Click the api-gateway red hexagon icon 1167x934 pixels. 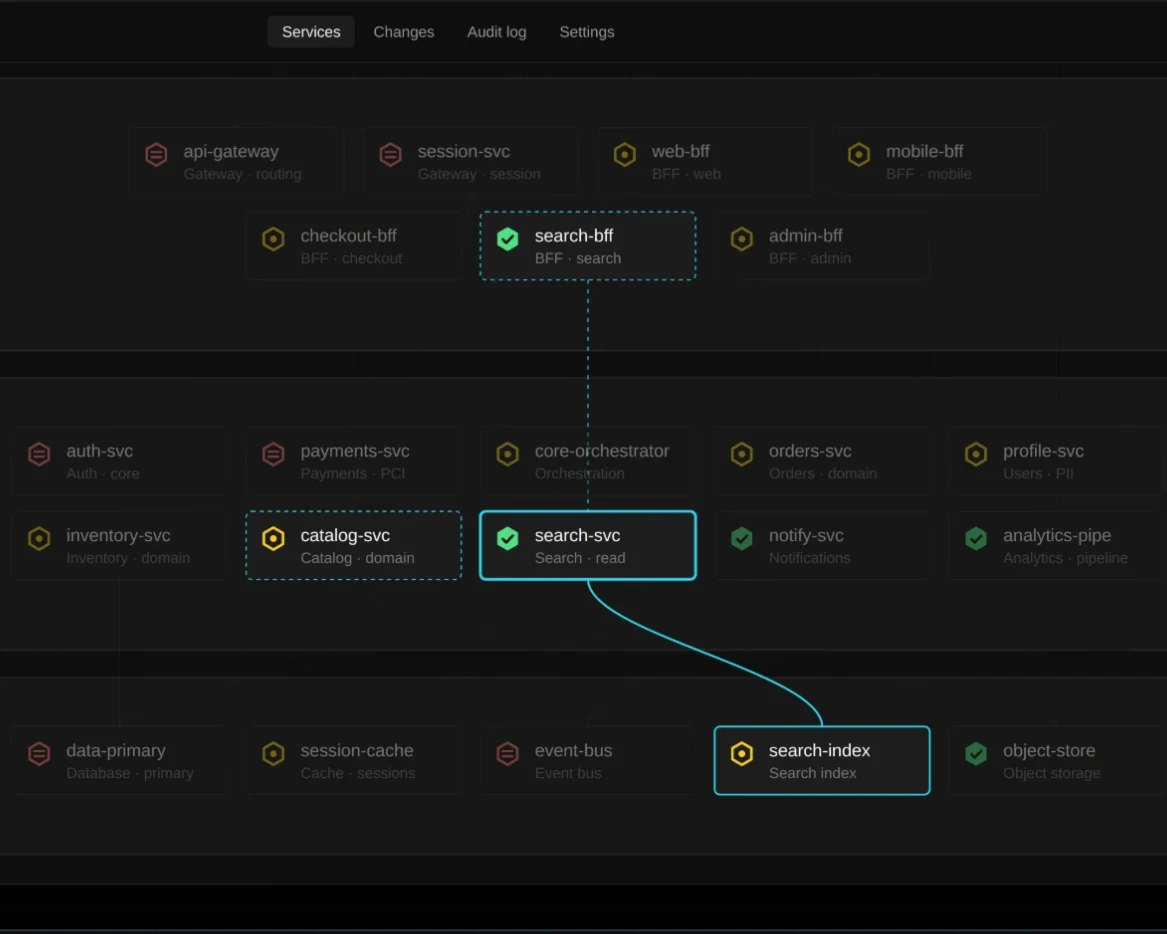point(156,155)
